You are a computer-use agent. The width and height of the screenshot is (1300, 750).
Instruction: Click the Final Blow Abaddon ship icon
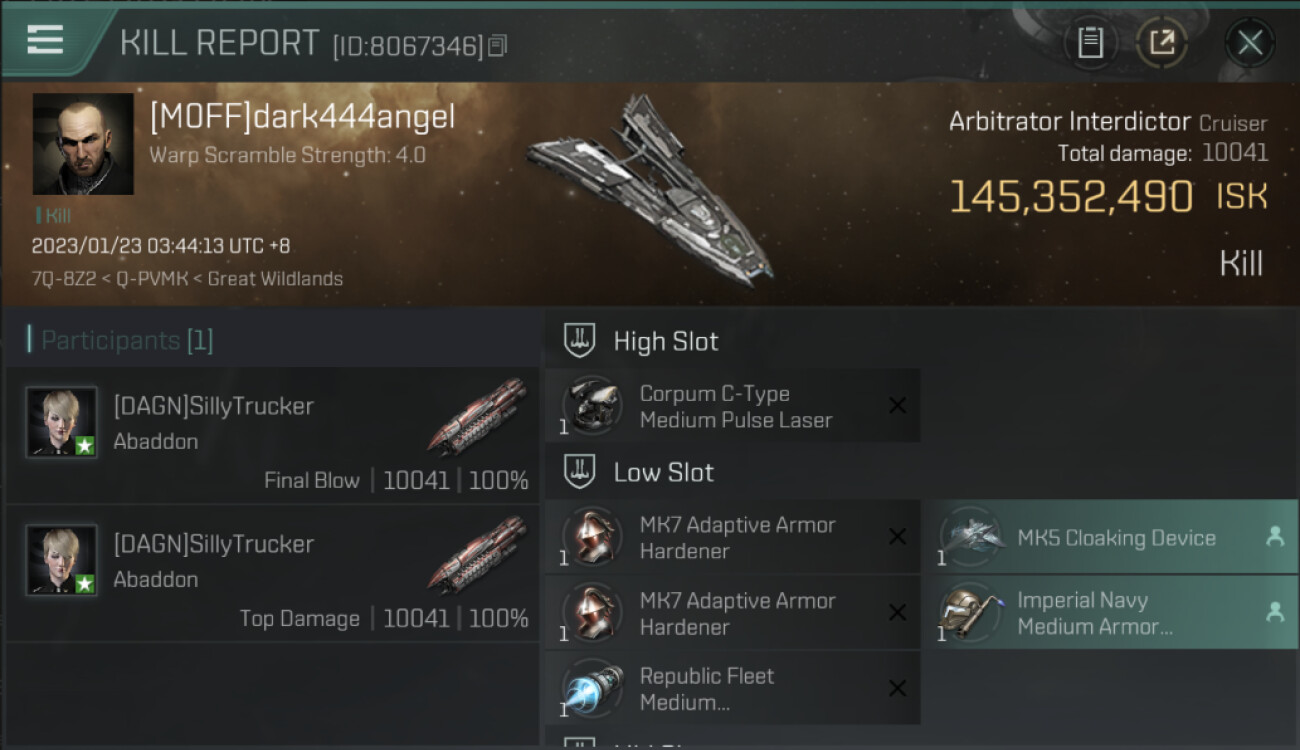[x=478, y=415]
